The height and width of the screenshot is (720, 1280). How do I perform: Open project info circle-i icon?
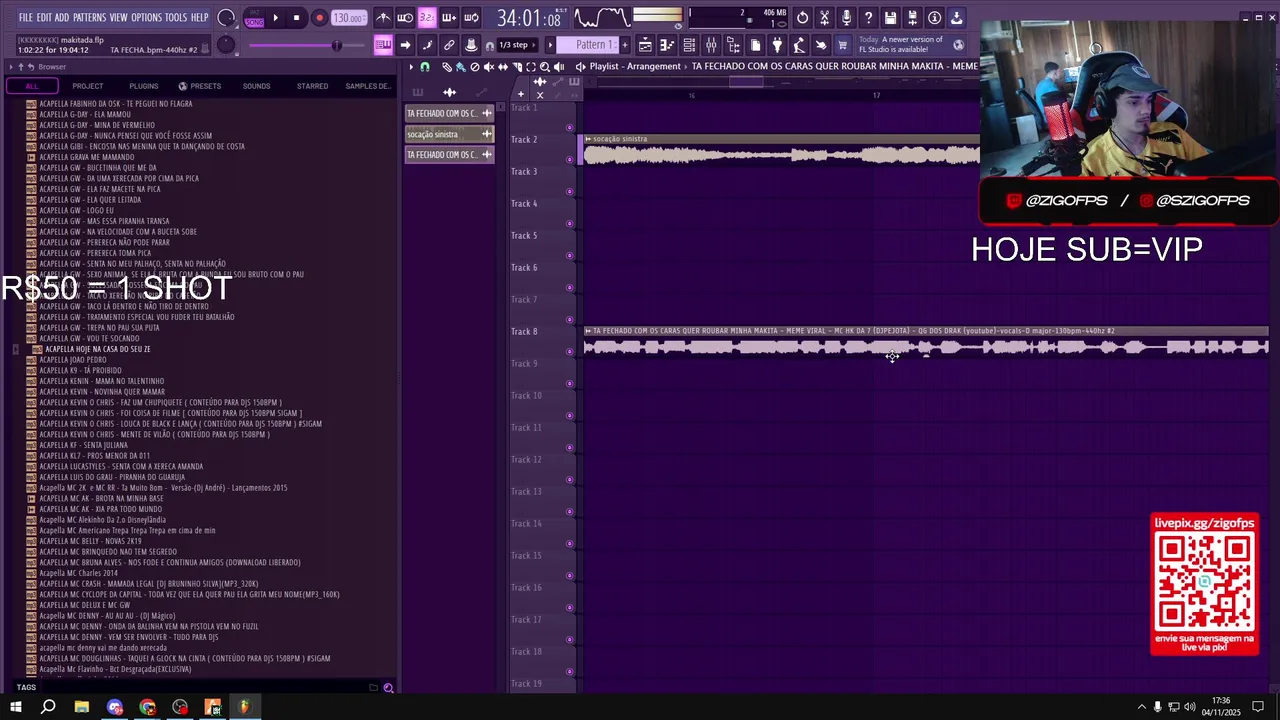pyautogui.click(x=935, y=18)
